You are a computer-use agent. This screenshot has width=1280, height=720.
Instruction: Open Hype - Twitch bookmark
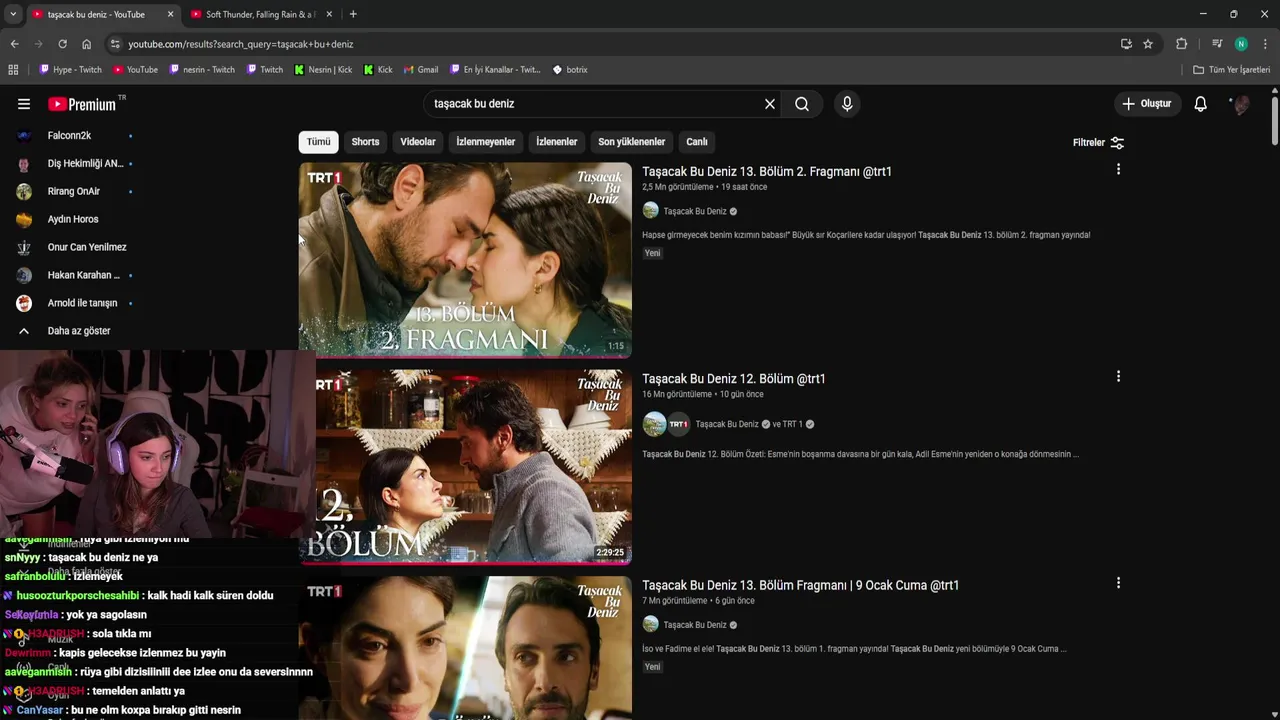(x=70, y=70)
